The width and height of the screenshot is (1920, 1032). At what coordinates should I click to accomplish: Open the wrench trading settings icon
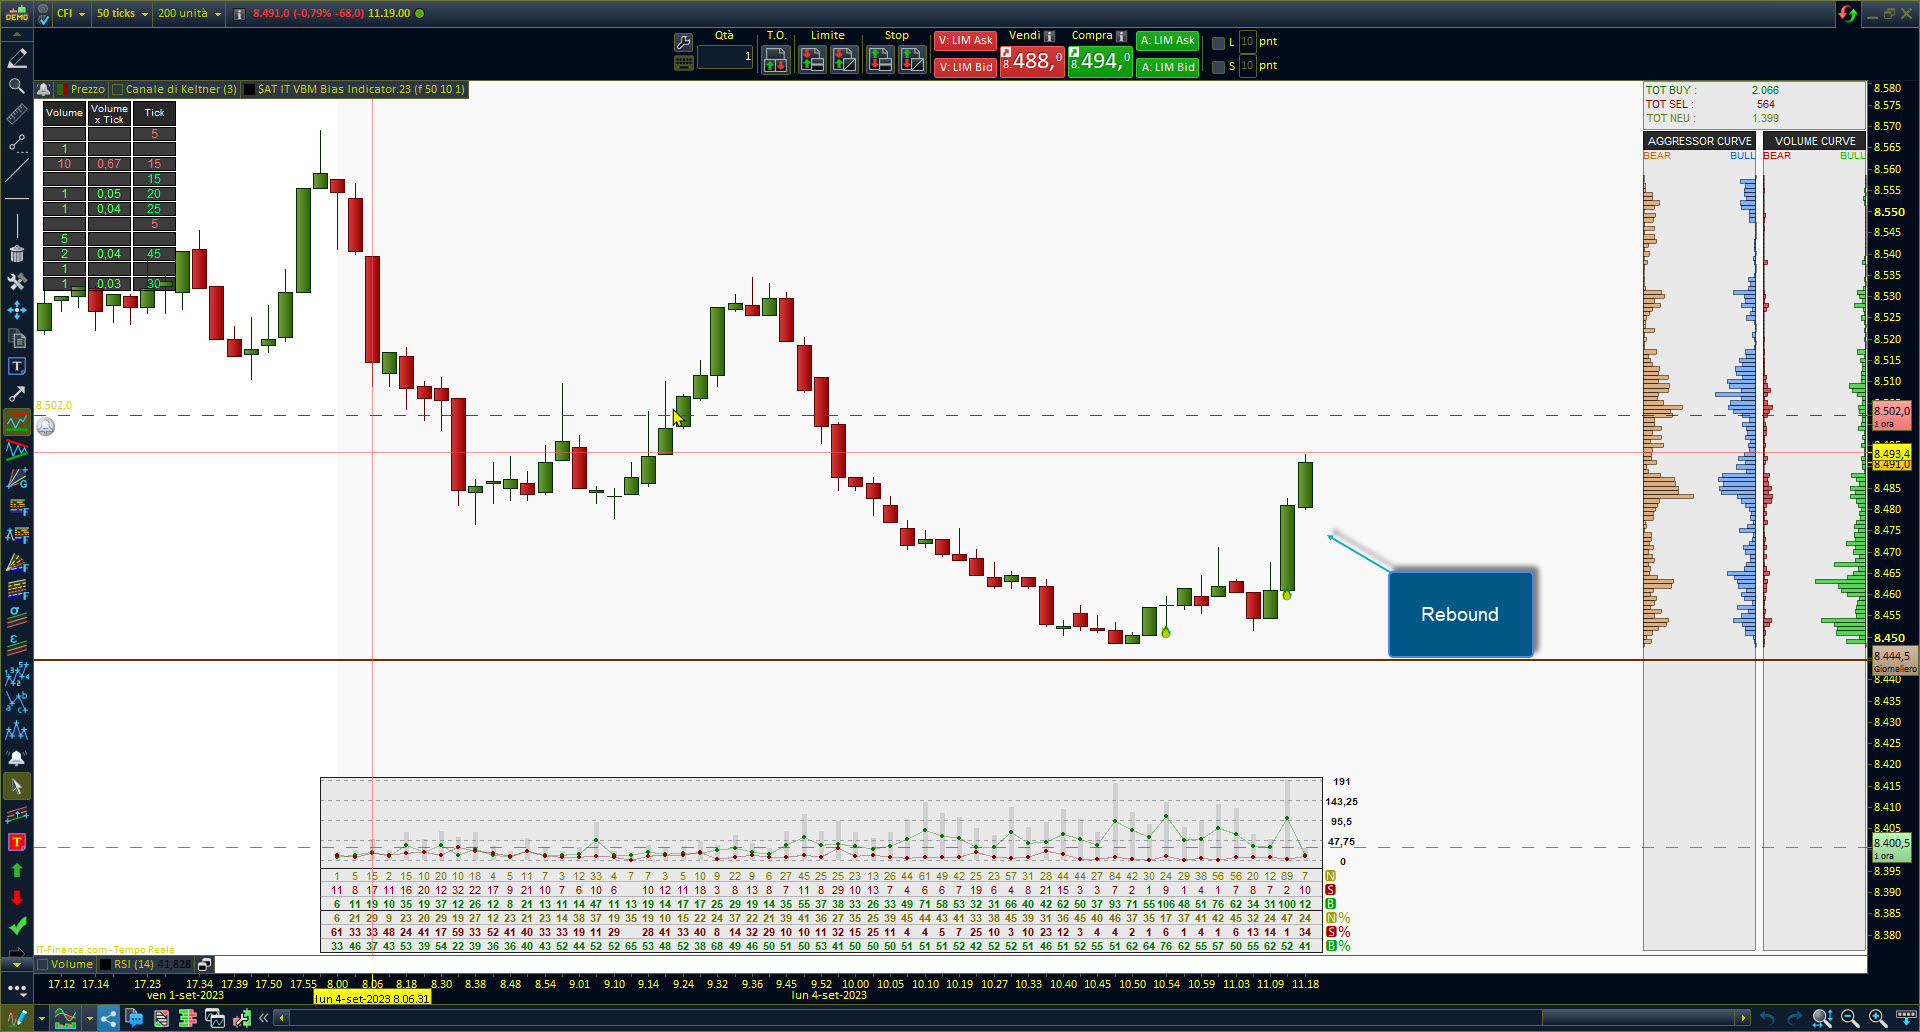click(684, 42)
